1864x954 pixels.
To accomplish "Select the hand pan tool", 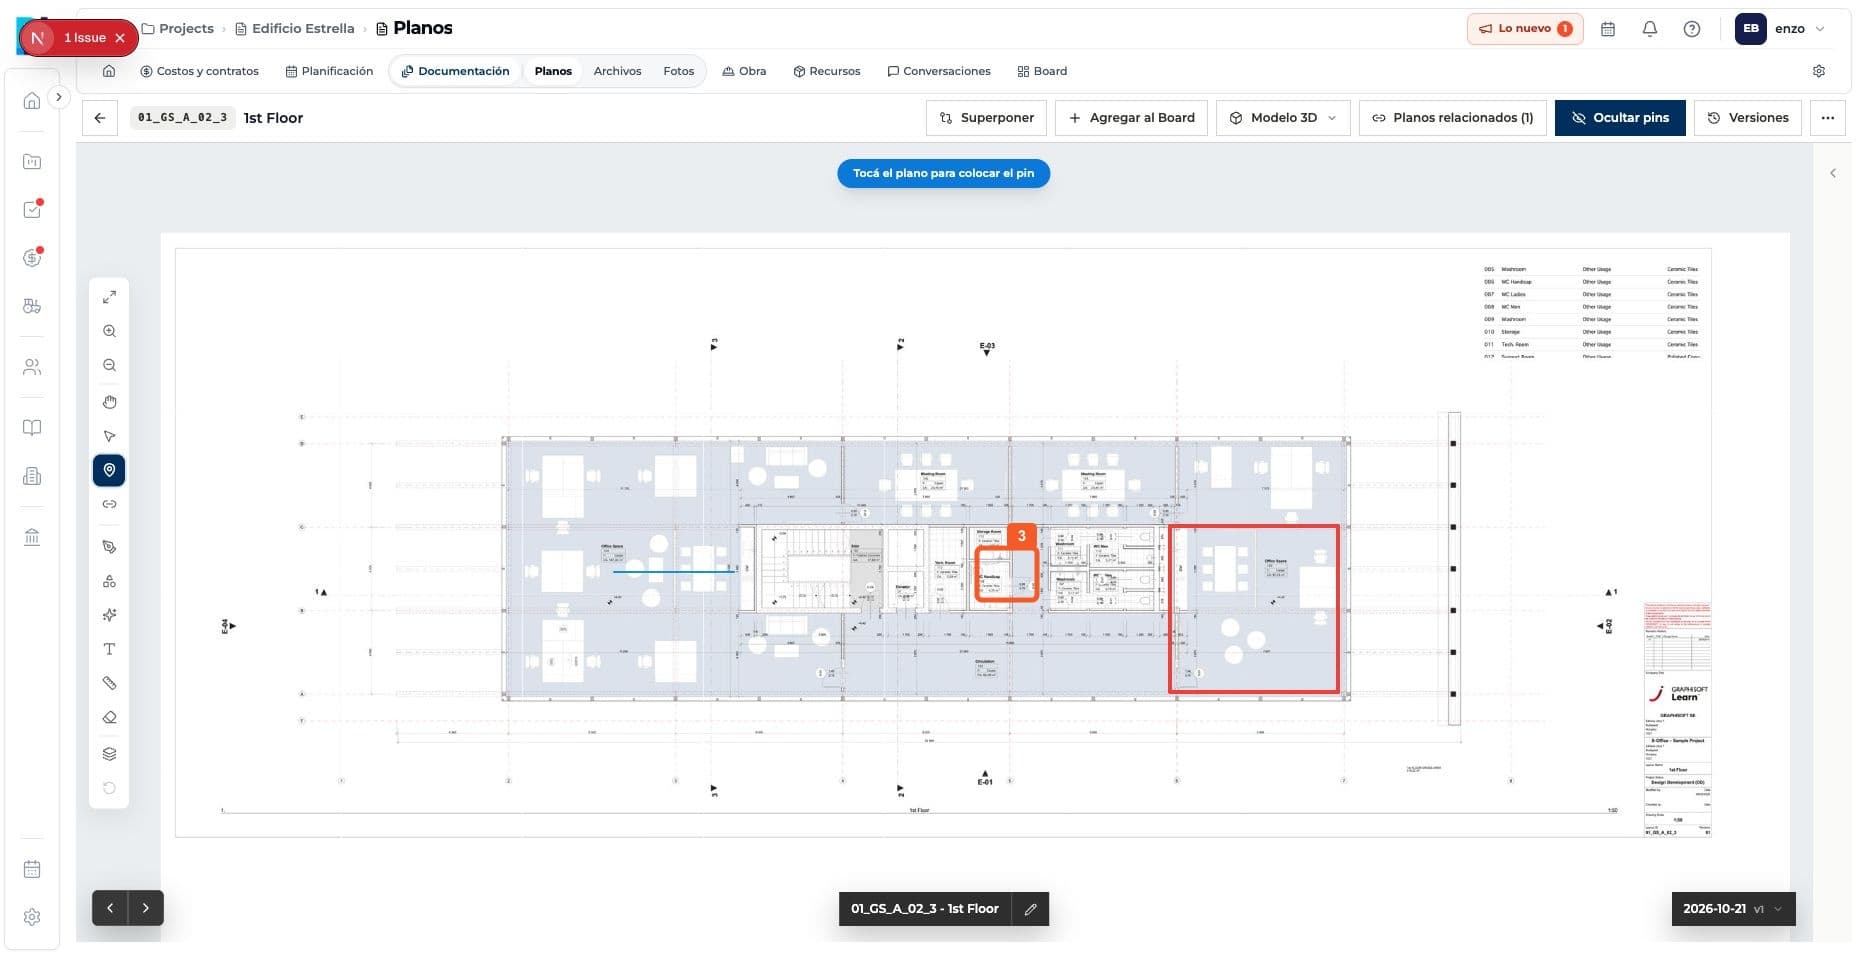I will [x=109, y=402].
